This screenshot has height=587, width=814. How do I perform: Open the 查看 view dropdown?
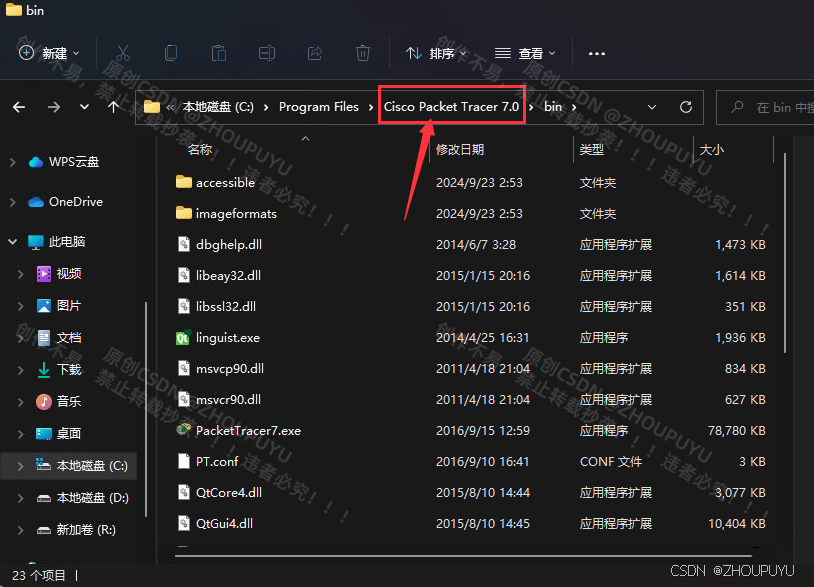525,53
